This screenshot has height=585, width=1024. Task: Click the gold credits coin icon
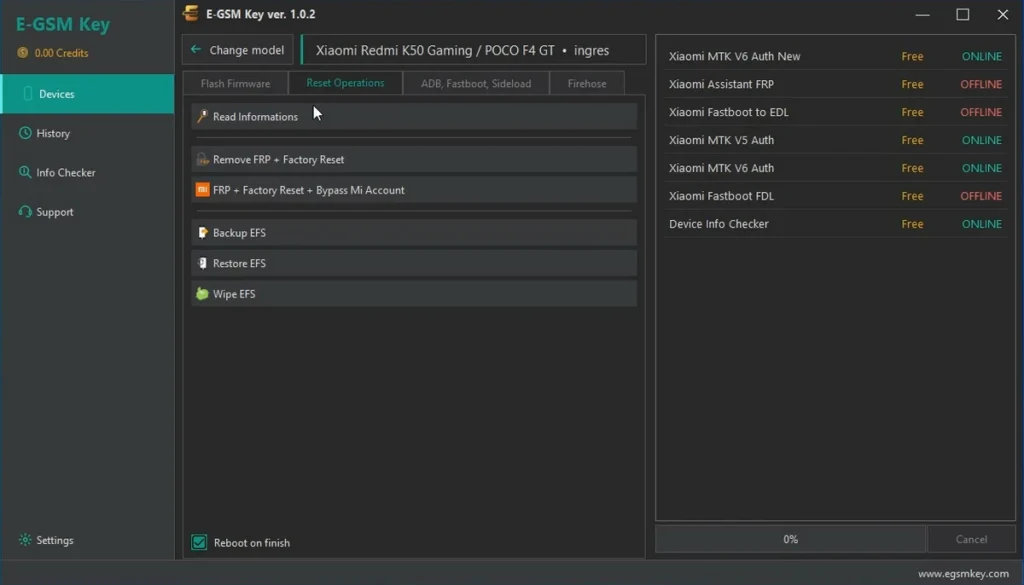(x=23, y=53)
